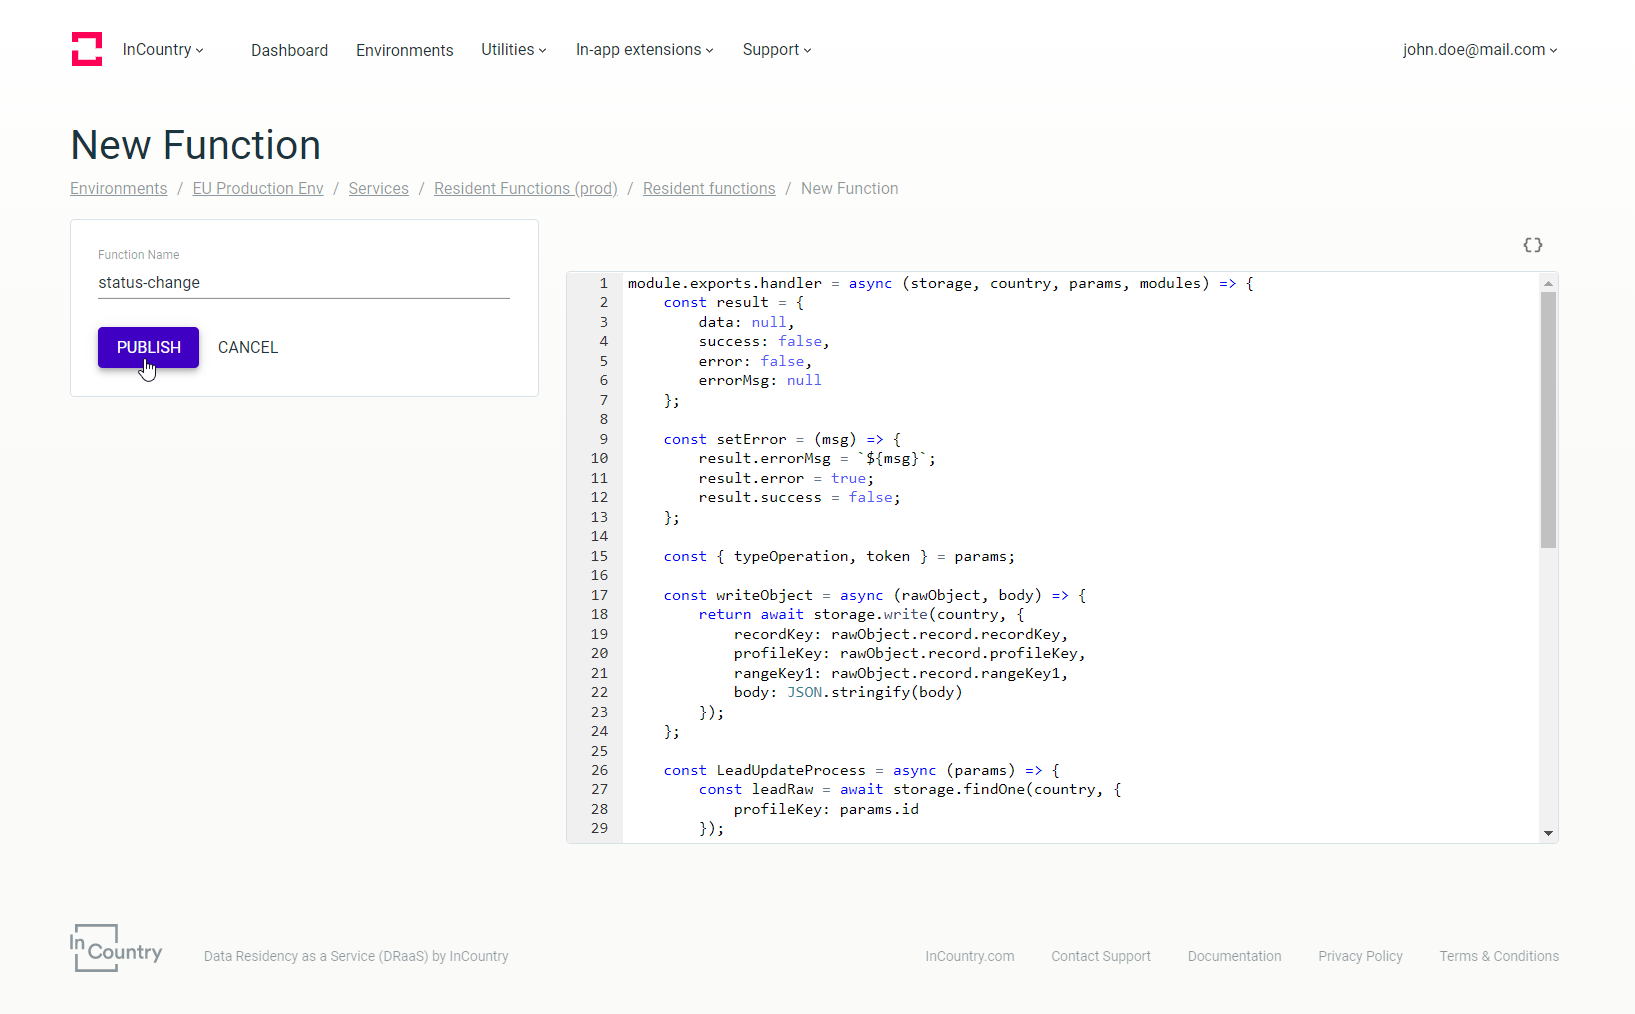Go to the Dashboard page

(289, 50)
